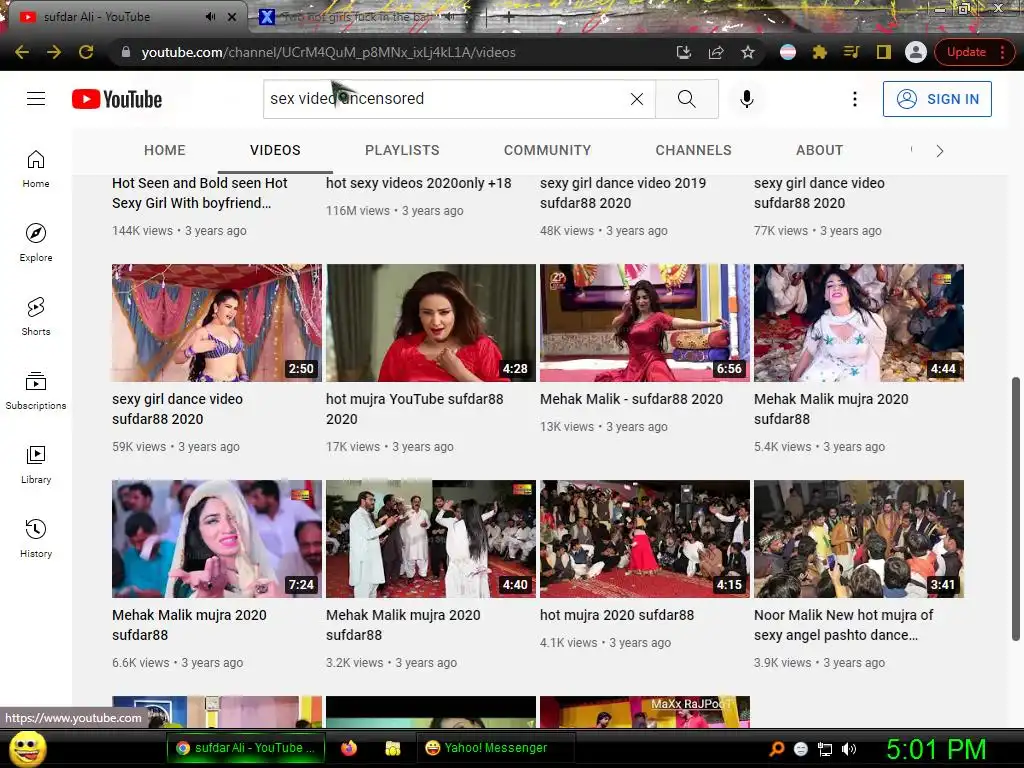The height and width of the screenshot is (768, 1024).
Task: Switch to the CHANNELS tab
Action: tap(694, 150)
